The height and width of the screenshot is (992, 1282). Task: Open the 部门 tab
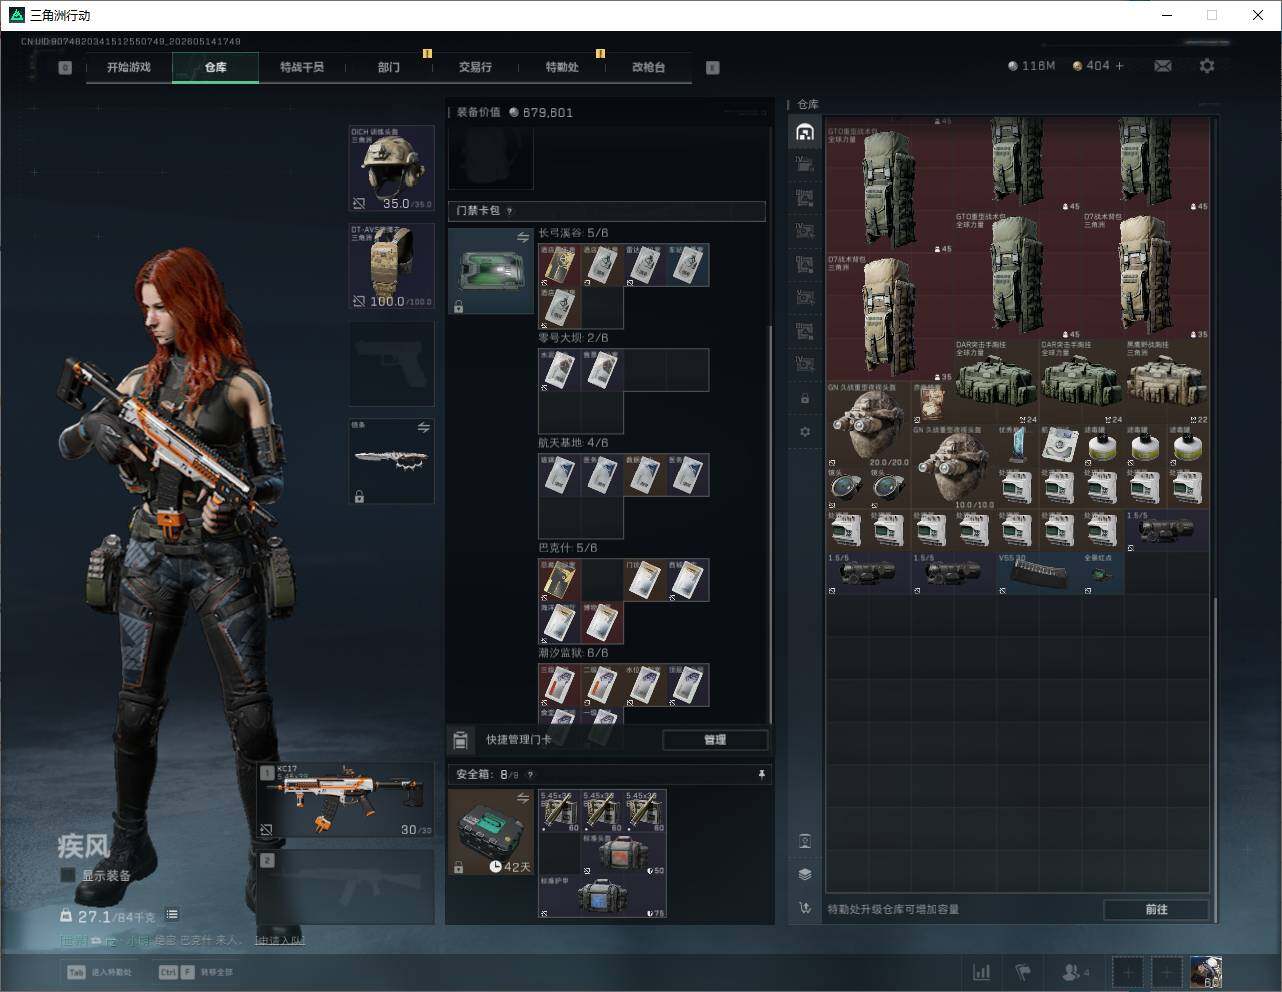389,67
